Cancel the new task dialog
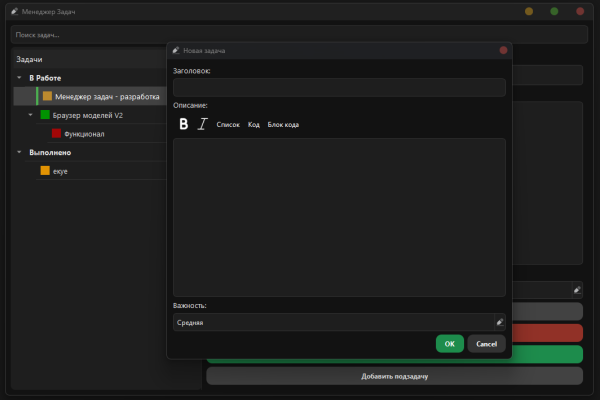The image size is (600, 400). point(486,344)
